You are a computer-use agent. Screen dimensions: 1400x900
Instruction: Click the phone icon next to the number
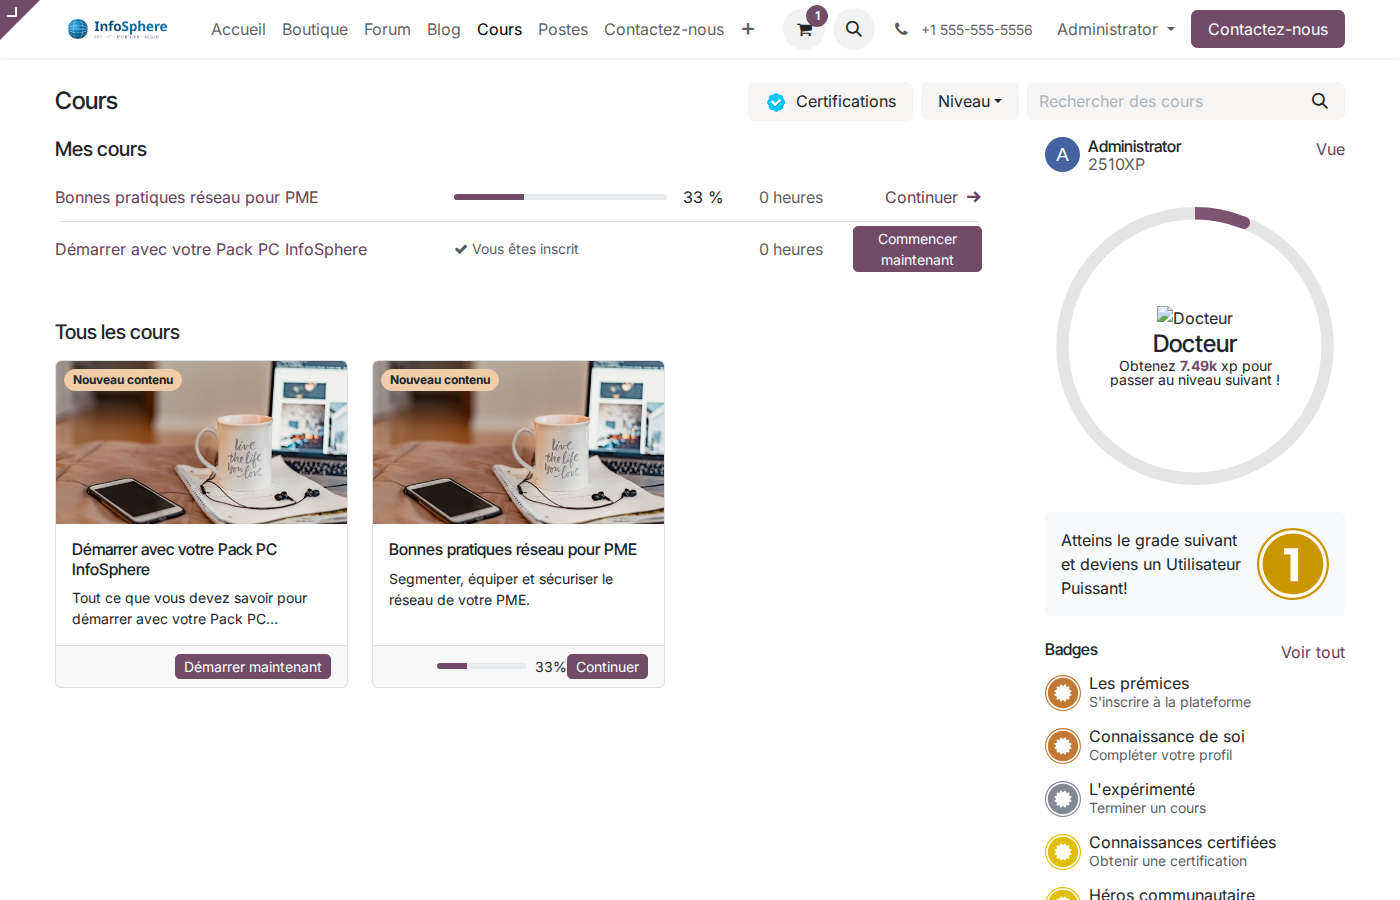[x=901, y=29]
